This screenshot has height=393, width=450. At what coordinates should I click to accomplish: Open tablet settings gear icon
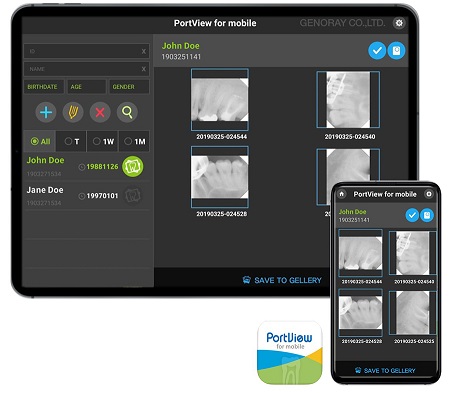399,23
